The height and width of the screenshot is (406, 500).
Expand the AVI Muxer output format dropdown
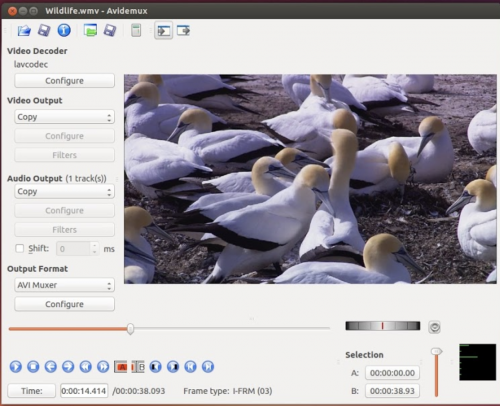(64, 285)
